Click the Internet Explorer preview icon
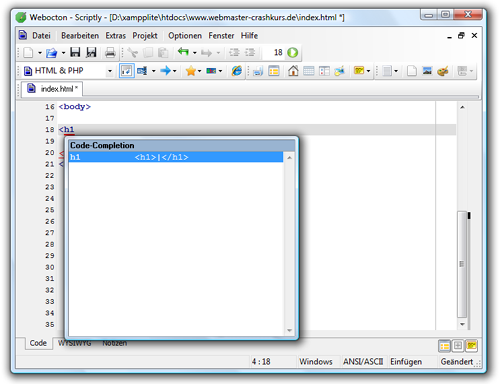This screenshot has height=384, width=500. pos(237,71)
